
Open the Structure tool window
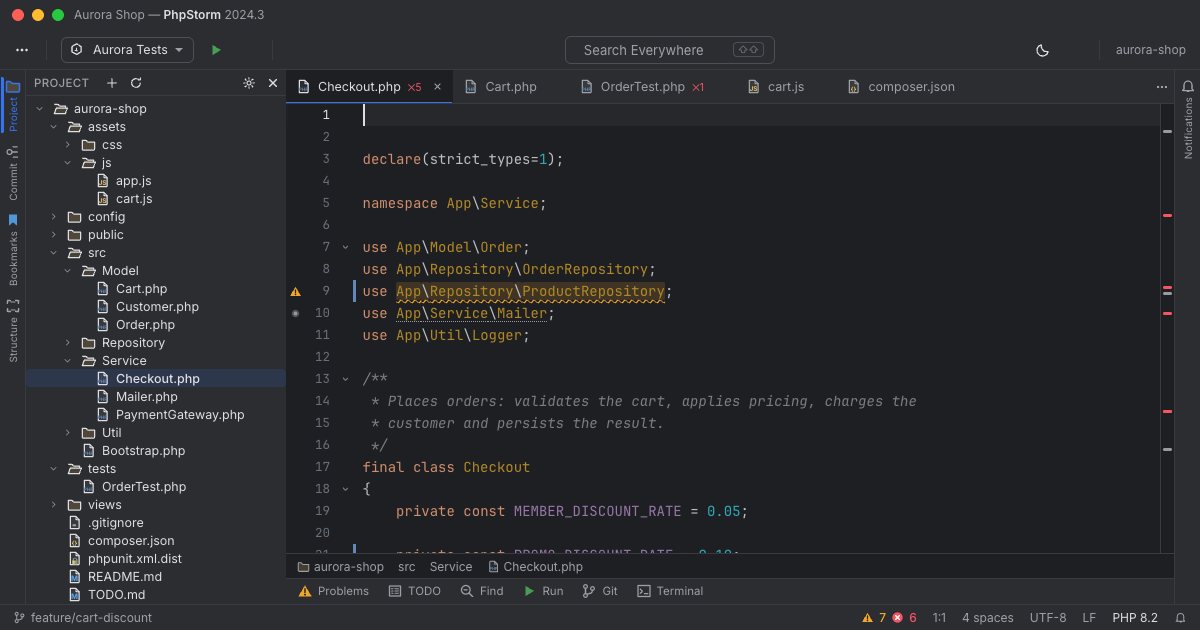(x=13, y=331)
